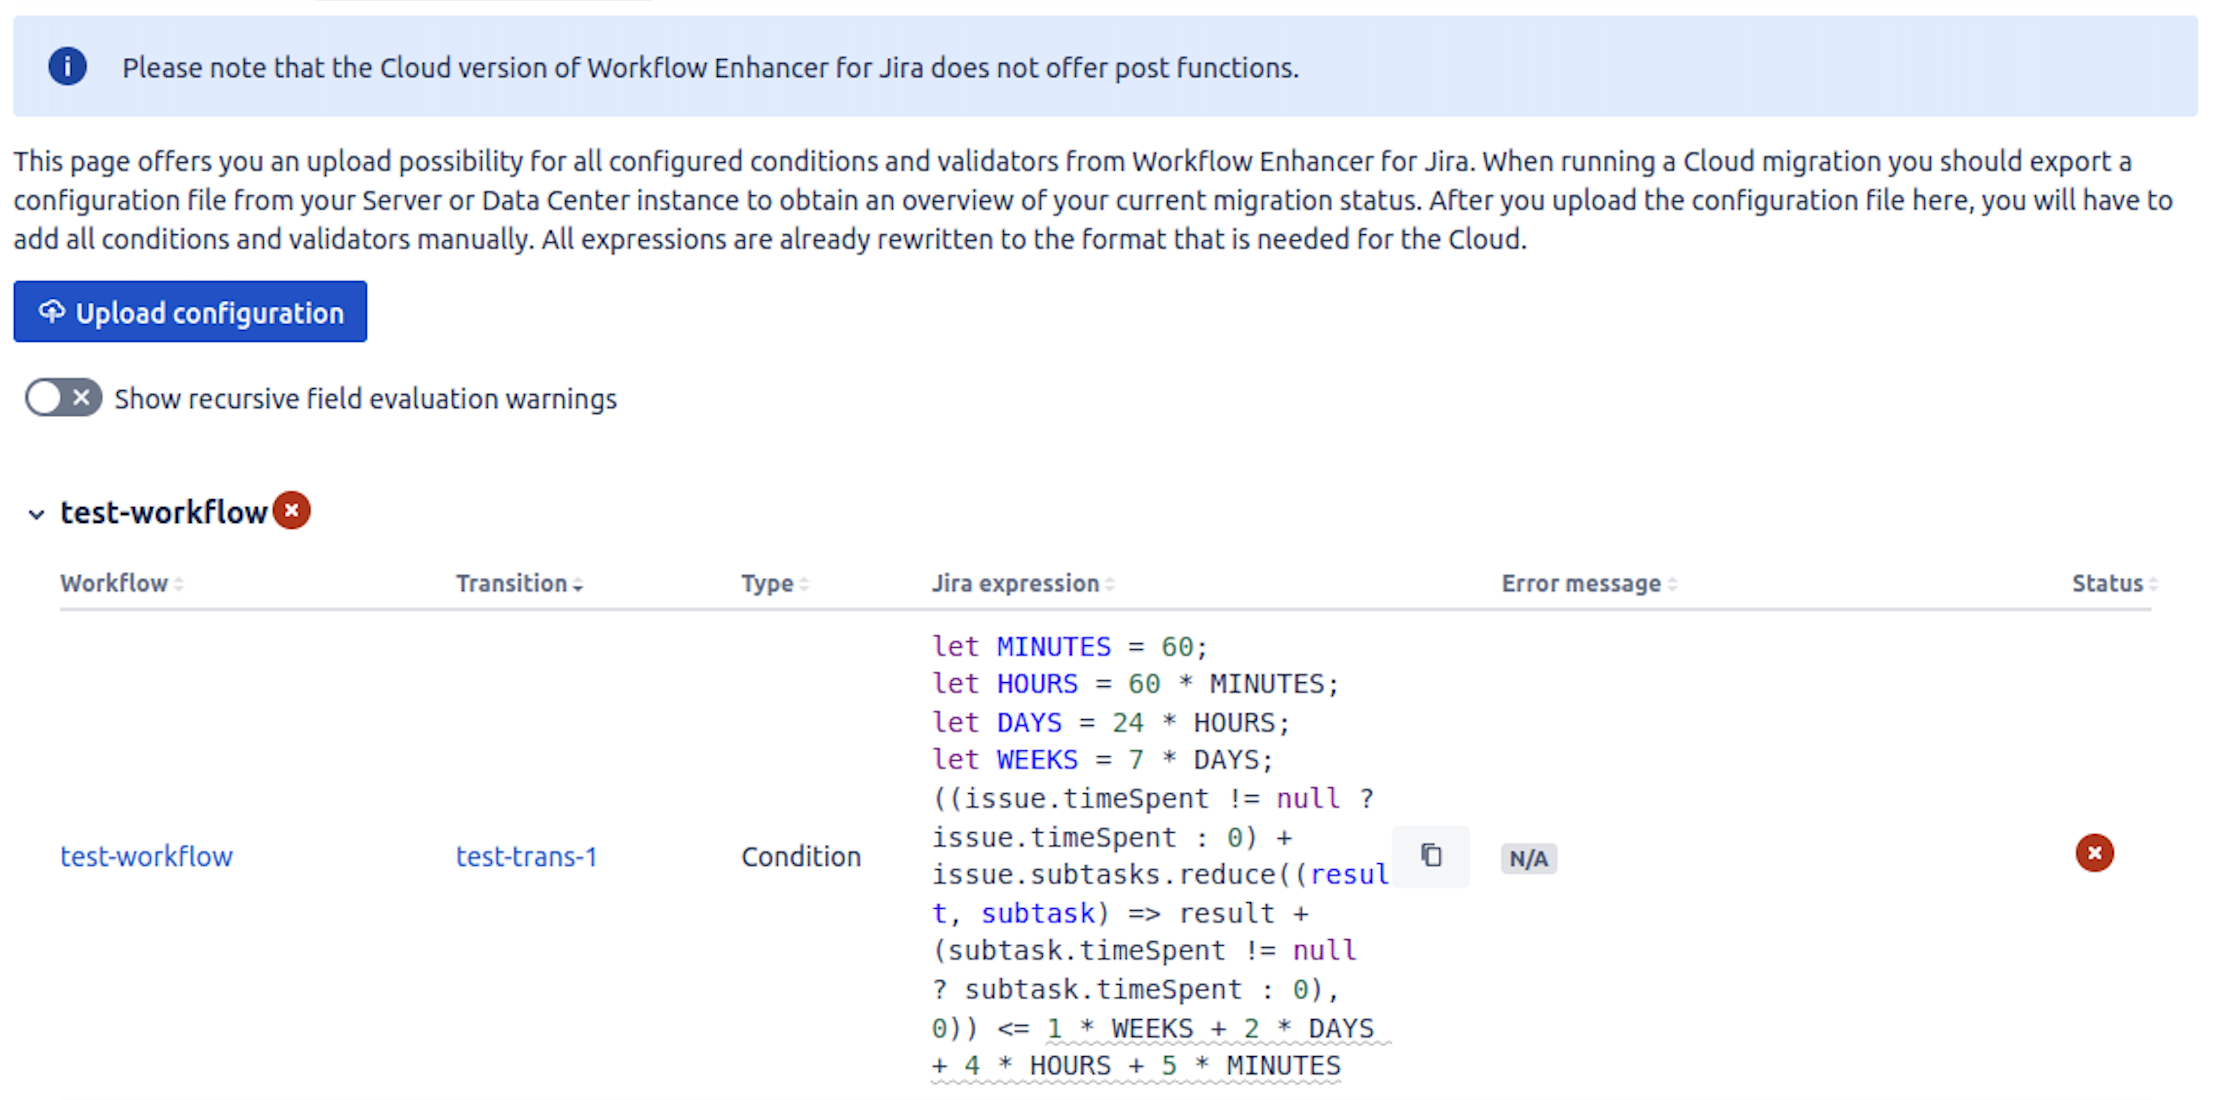Click the N/A error message badge
The height and width of the screenshot is (1100, 2238).
(1528, 857)
